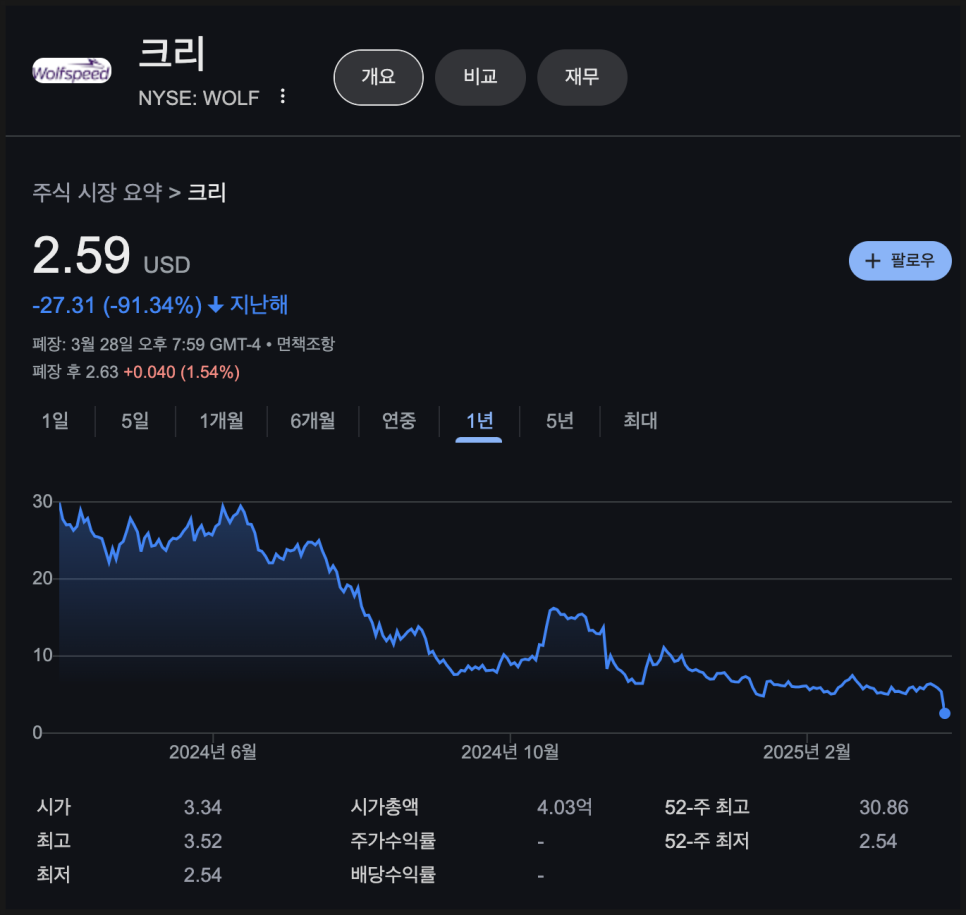The width and height of the screenshot is (966, 915).
Task: Click the 크리 company name heading
Action: [x=172, y=53]
